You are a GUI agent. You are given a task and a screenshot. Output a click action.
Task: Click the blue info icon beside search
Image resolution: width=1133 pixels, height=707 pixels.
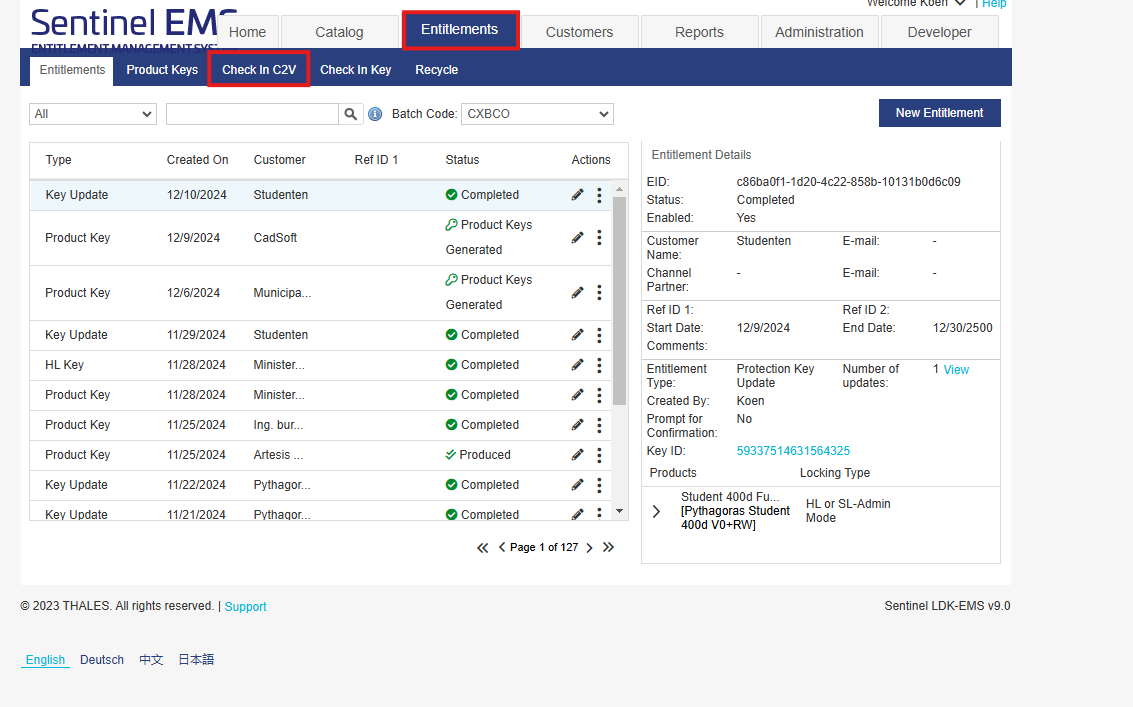pos(375,114)
